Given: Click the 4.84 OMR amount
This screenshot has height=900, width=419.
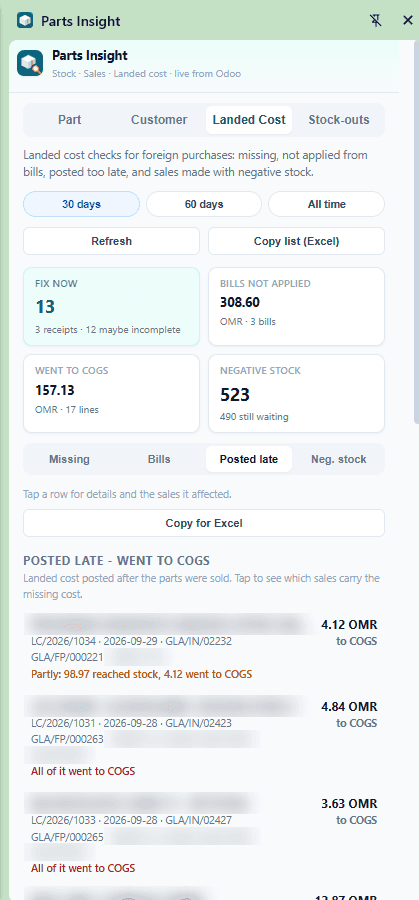Looking at the screenshot, I should pyautogui.click(x=350, y=707).
